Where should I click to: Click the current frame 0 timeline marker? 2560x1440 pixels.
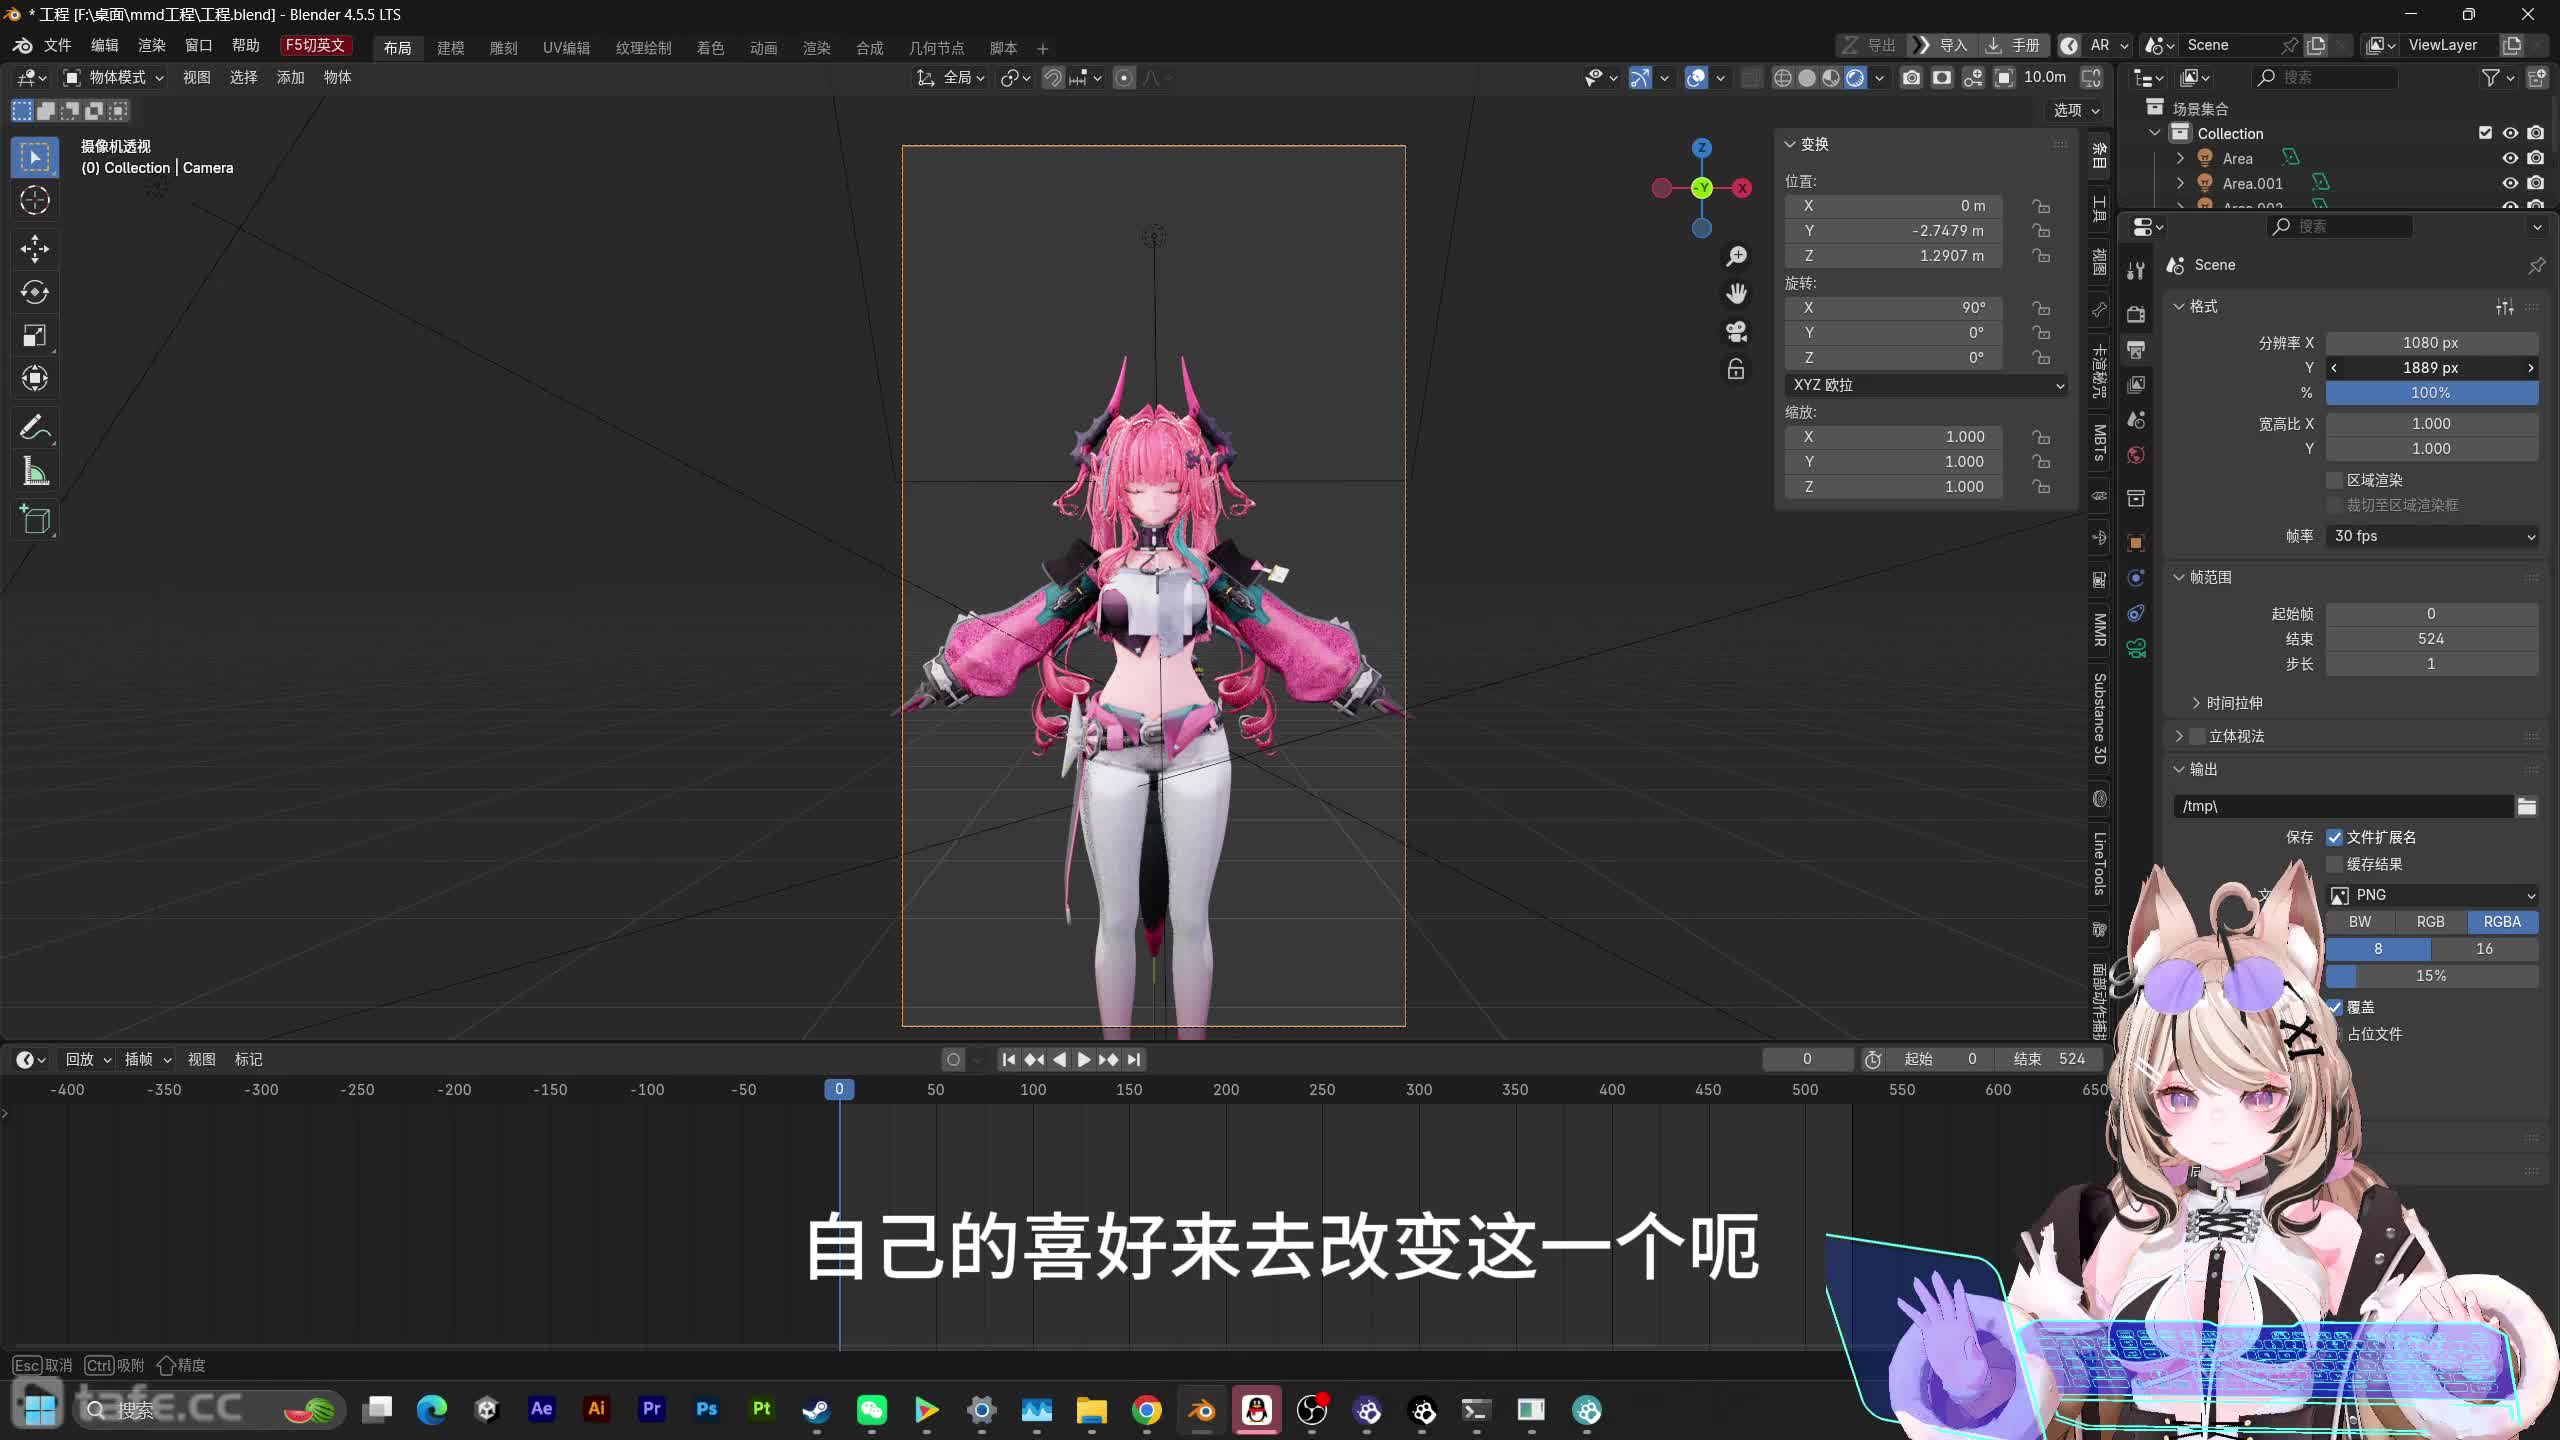coord(839,1089)
